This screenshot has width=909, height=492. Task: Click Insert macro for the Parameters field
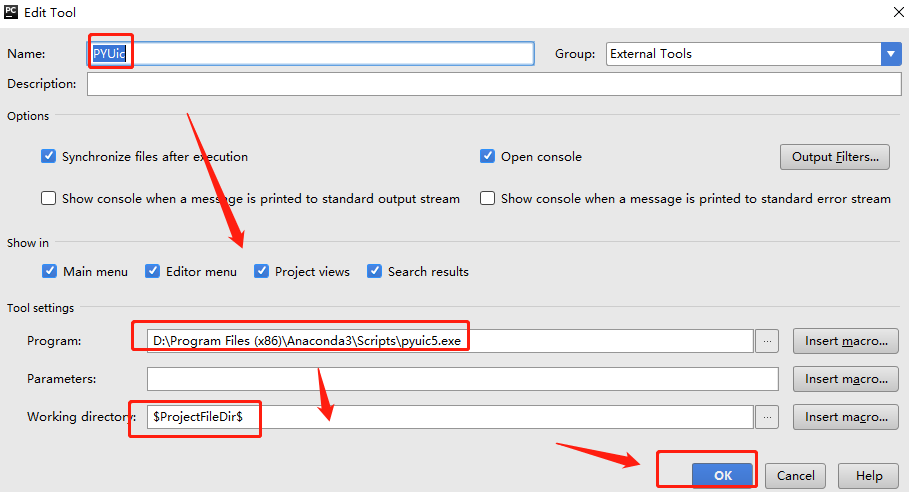[846, 379]
